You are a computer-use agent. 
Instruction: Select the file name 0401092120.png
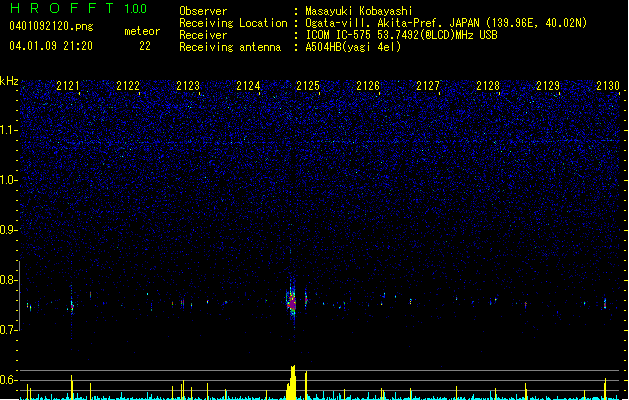click(51, 26)
